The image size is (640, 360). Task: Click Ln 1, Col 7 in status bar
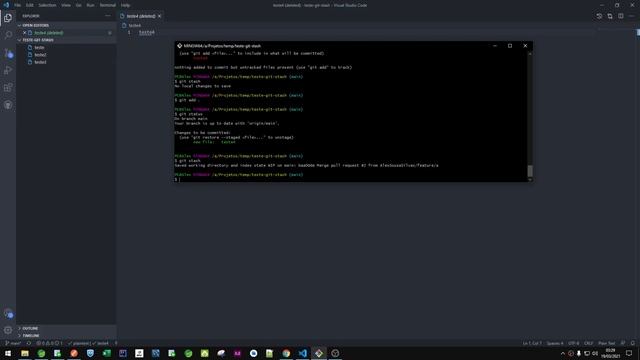[532, 343]
